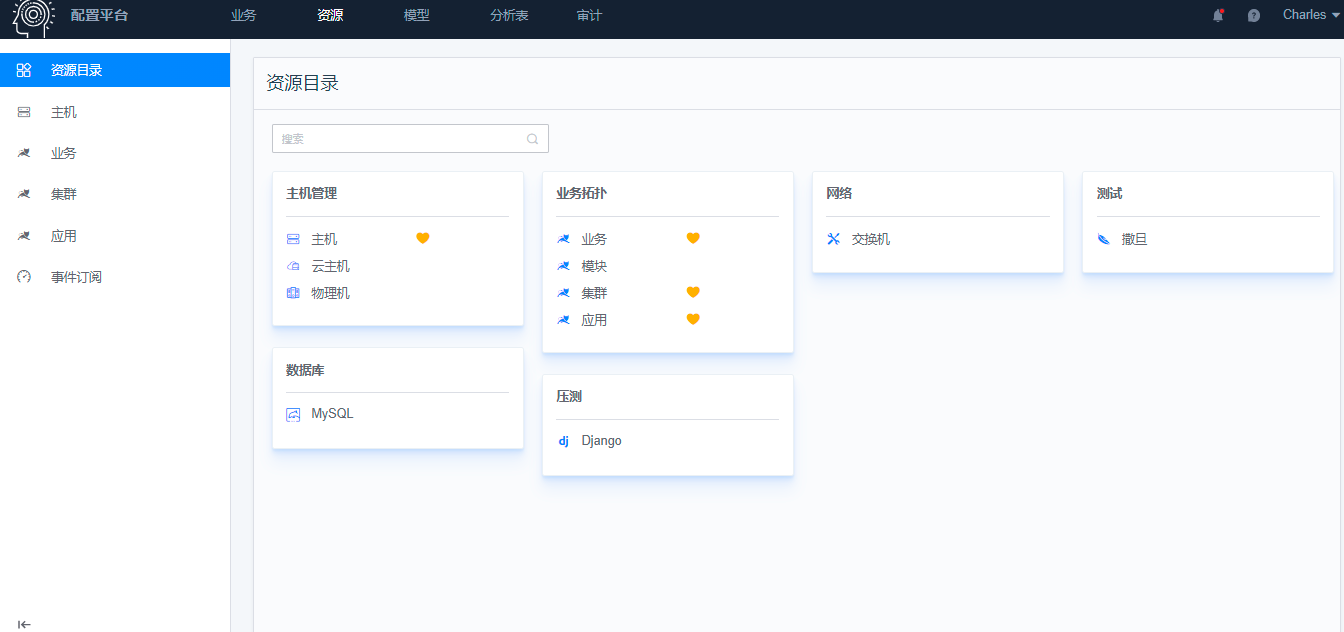The image size is (1344, 632).
Task: Open the 模块 model link
Action: (594, 266)
